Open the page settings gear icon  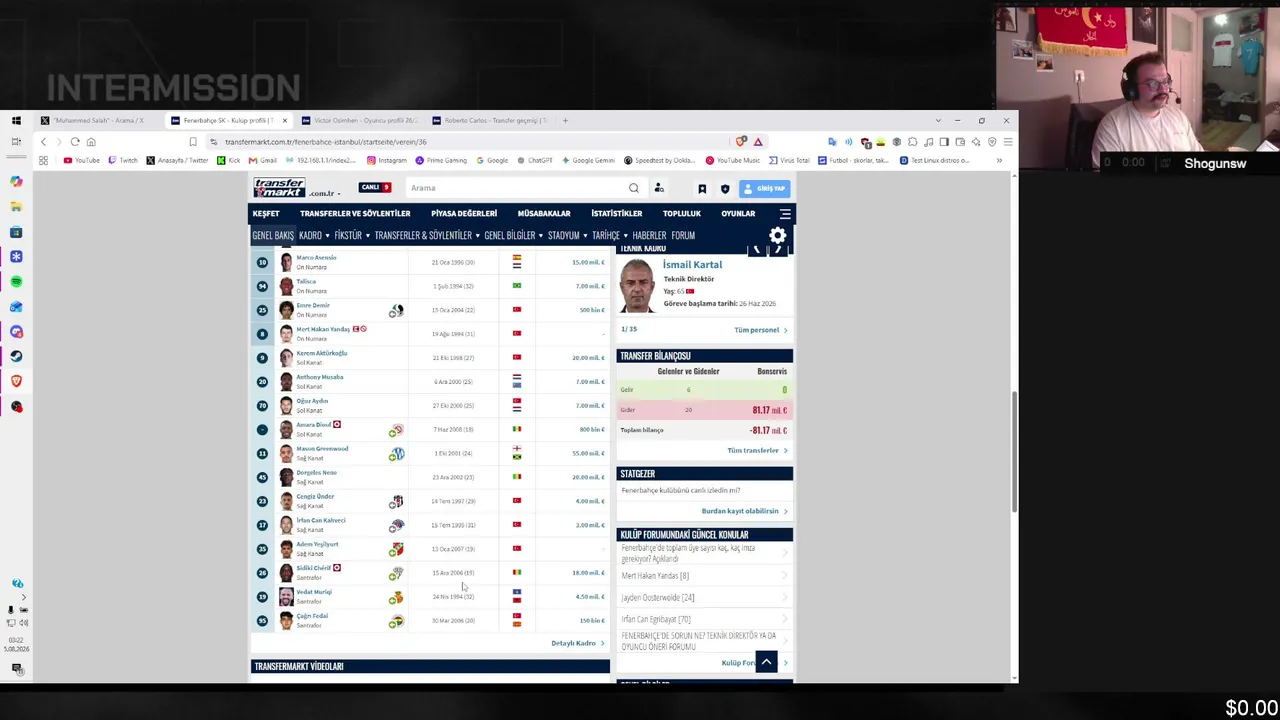coord(777,236)
